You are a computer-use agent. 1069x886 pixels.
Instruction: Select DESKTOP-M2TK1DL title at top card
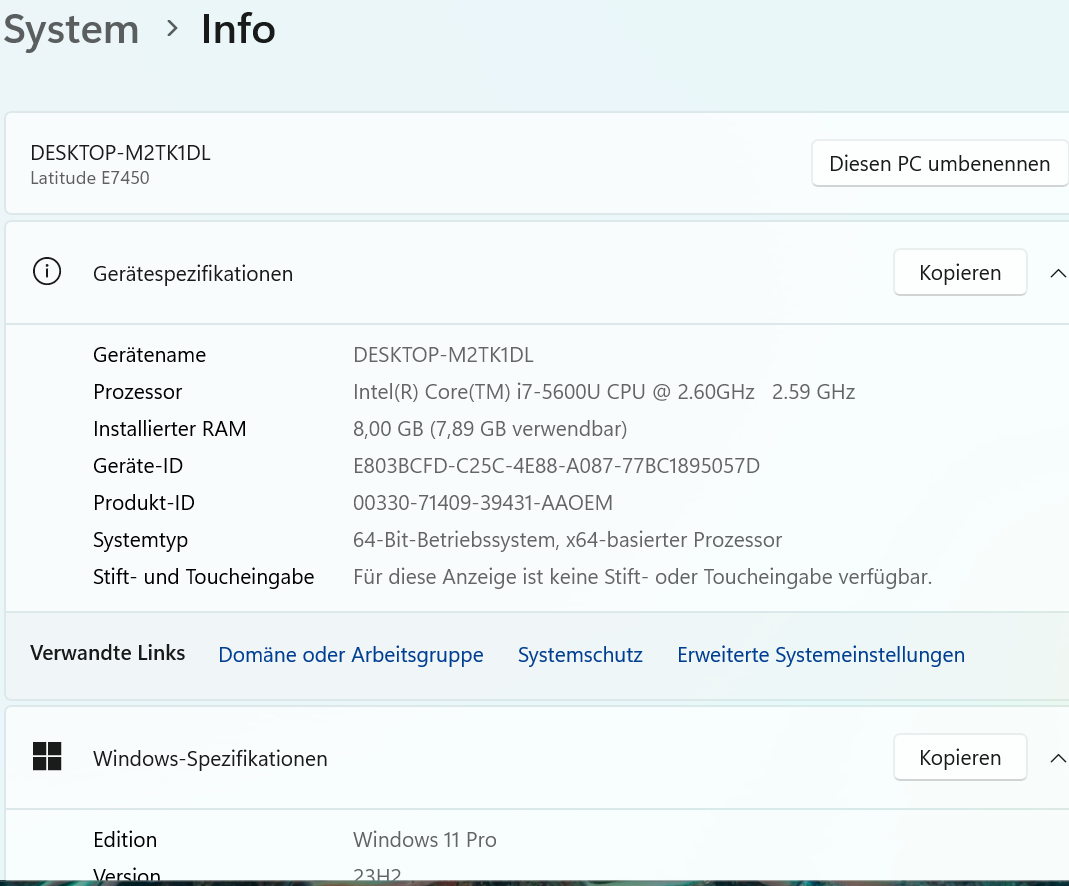(x=121, y=153)
